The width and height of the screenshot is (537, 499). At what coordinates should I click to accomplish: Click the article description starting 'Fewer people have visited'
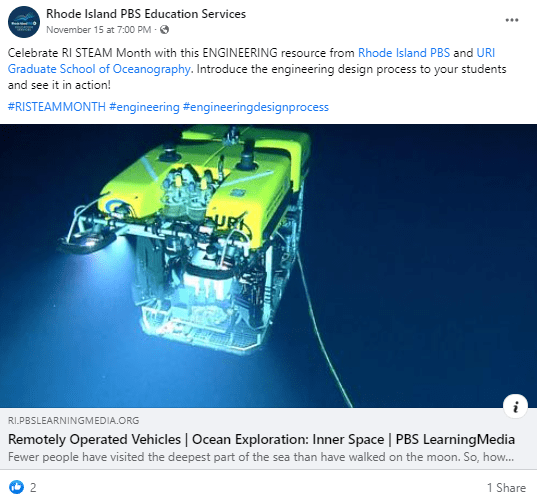coord(261,457)
